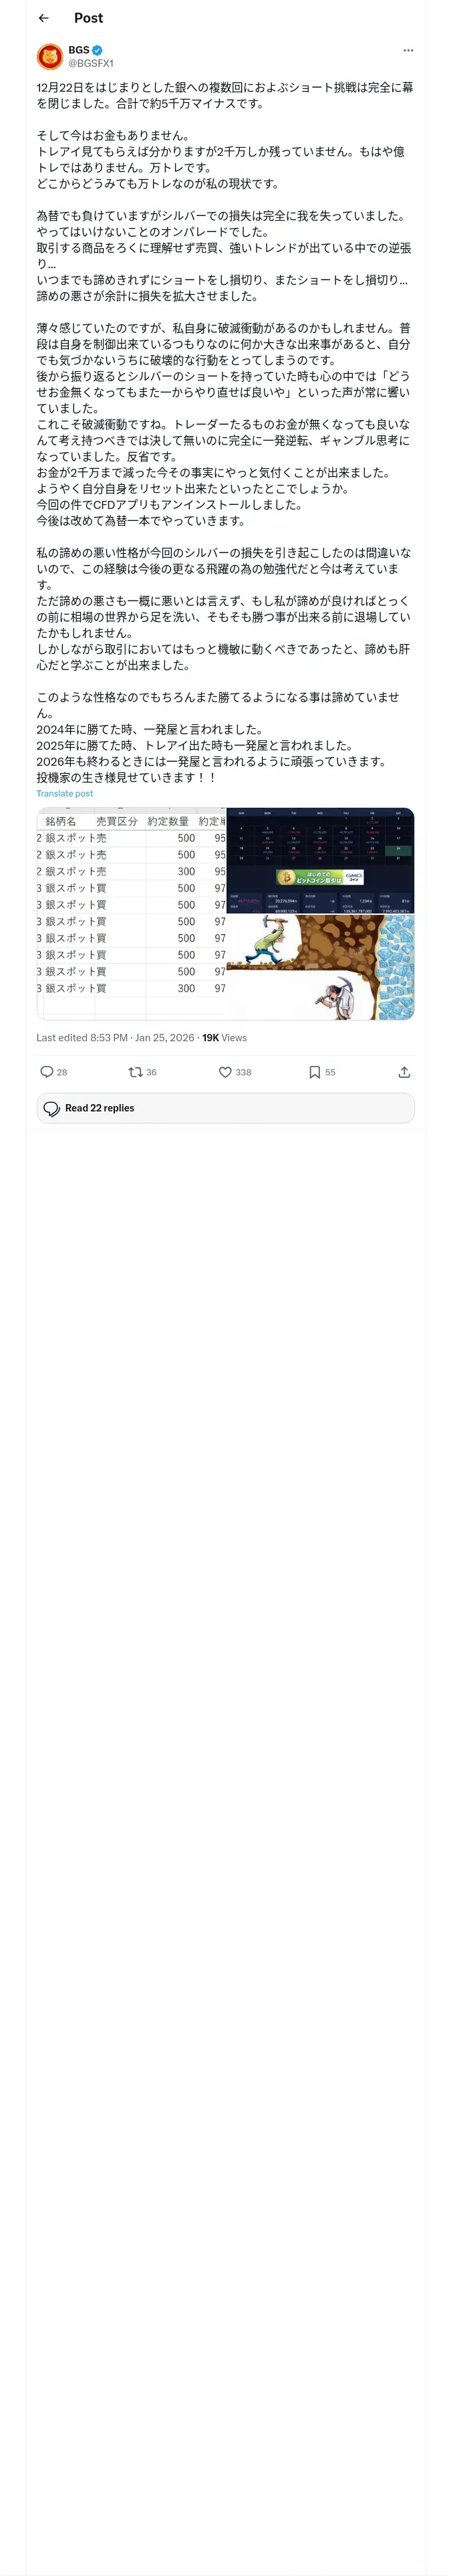451x2576 pixels.
Task: Bookmark the post with bookmark icon
Action: tap(314, 1072)
